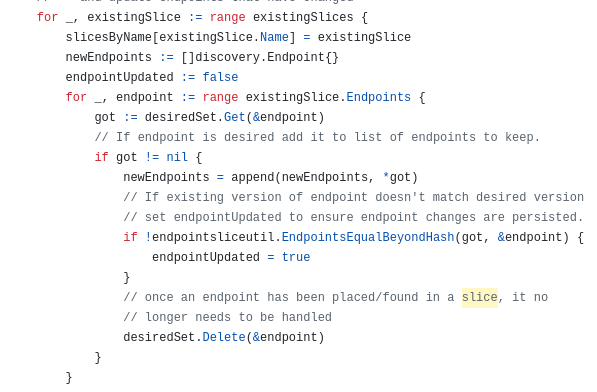The image size is (597, 392).
Task: Click the "range" keyword before existingSlices
Action: point(227,17)
